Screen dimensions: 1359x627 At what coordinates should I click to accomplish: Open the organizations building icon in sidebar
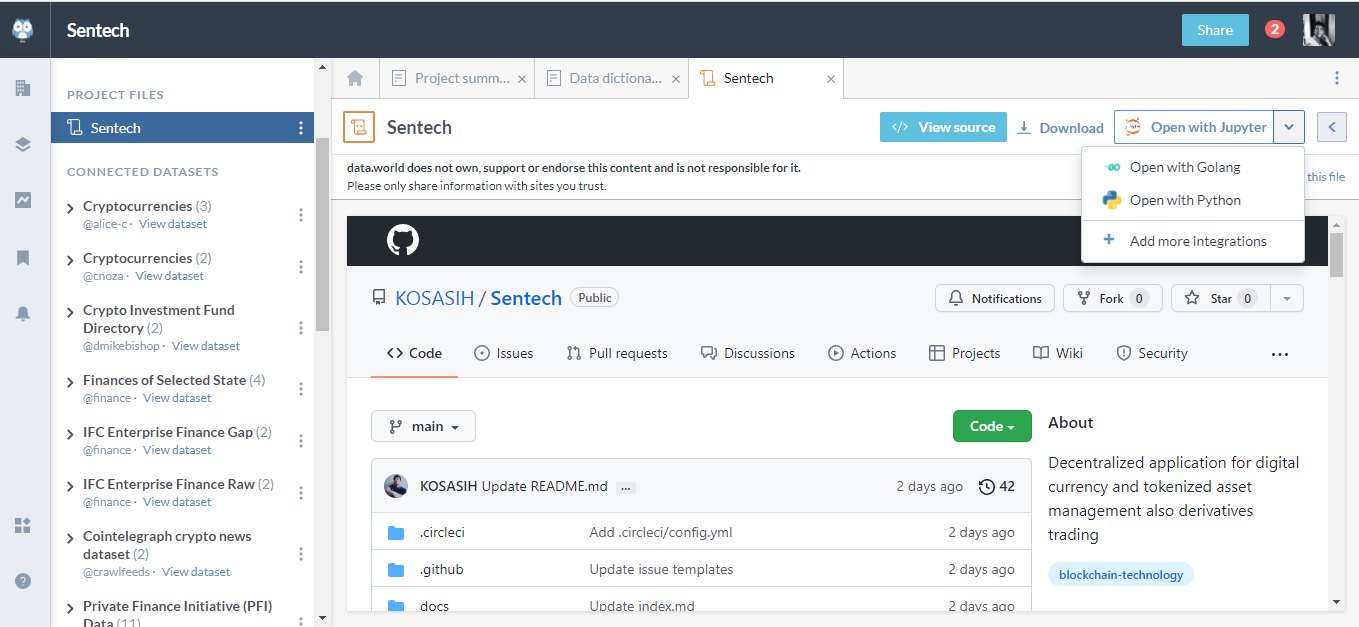click(23, 88)
